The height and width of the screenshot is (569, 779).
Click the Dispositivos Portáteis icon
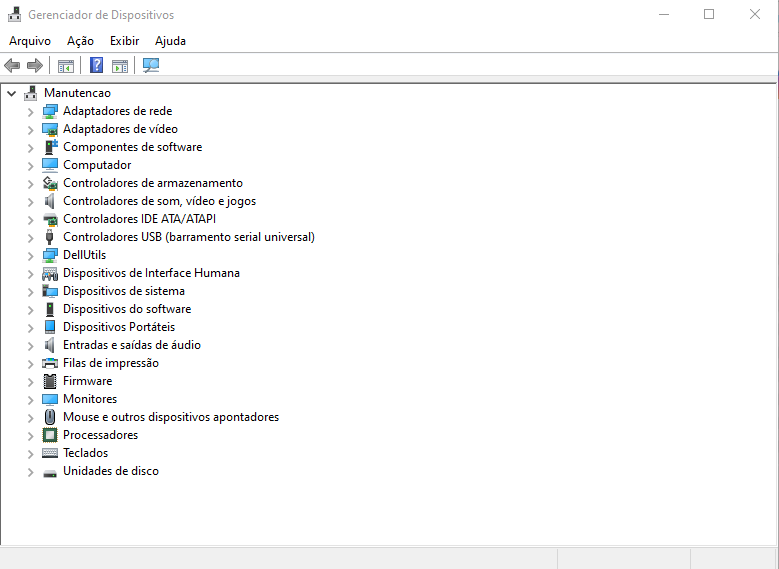pyautogui.click(x=50, y=327)
